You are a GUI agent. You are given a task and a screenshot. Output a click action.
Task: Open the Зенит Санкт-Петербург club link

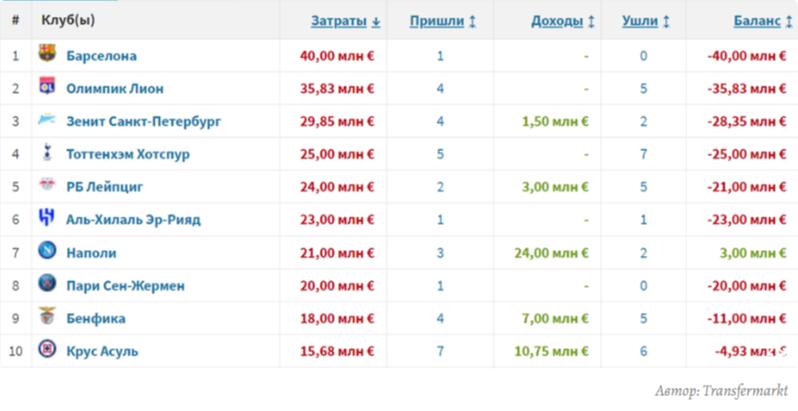coord(144,122)
